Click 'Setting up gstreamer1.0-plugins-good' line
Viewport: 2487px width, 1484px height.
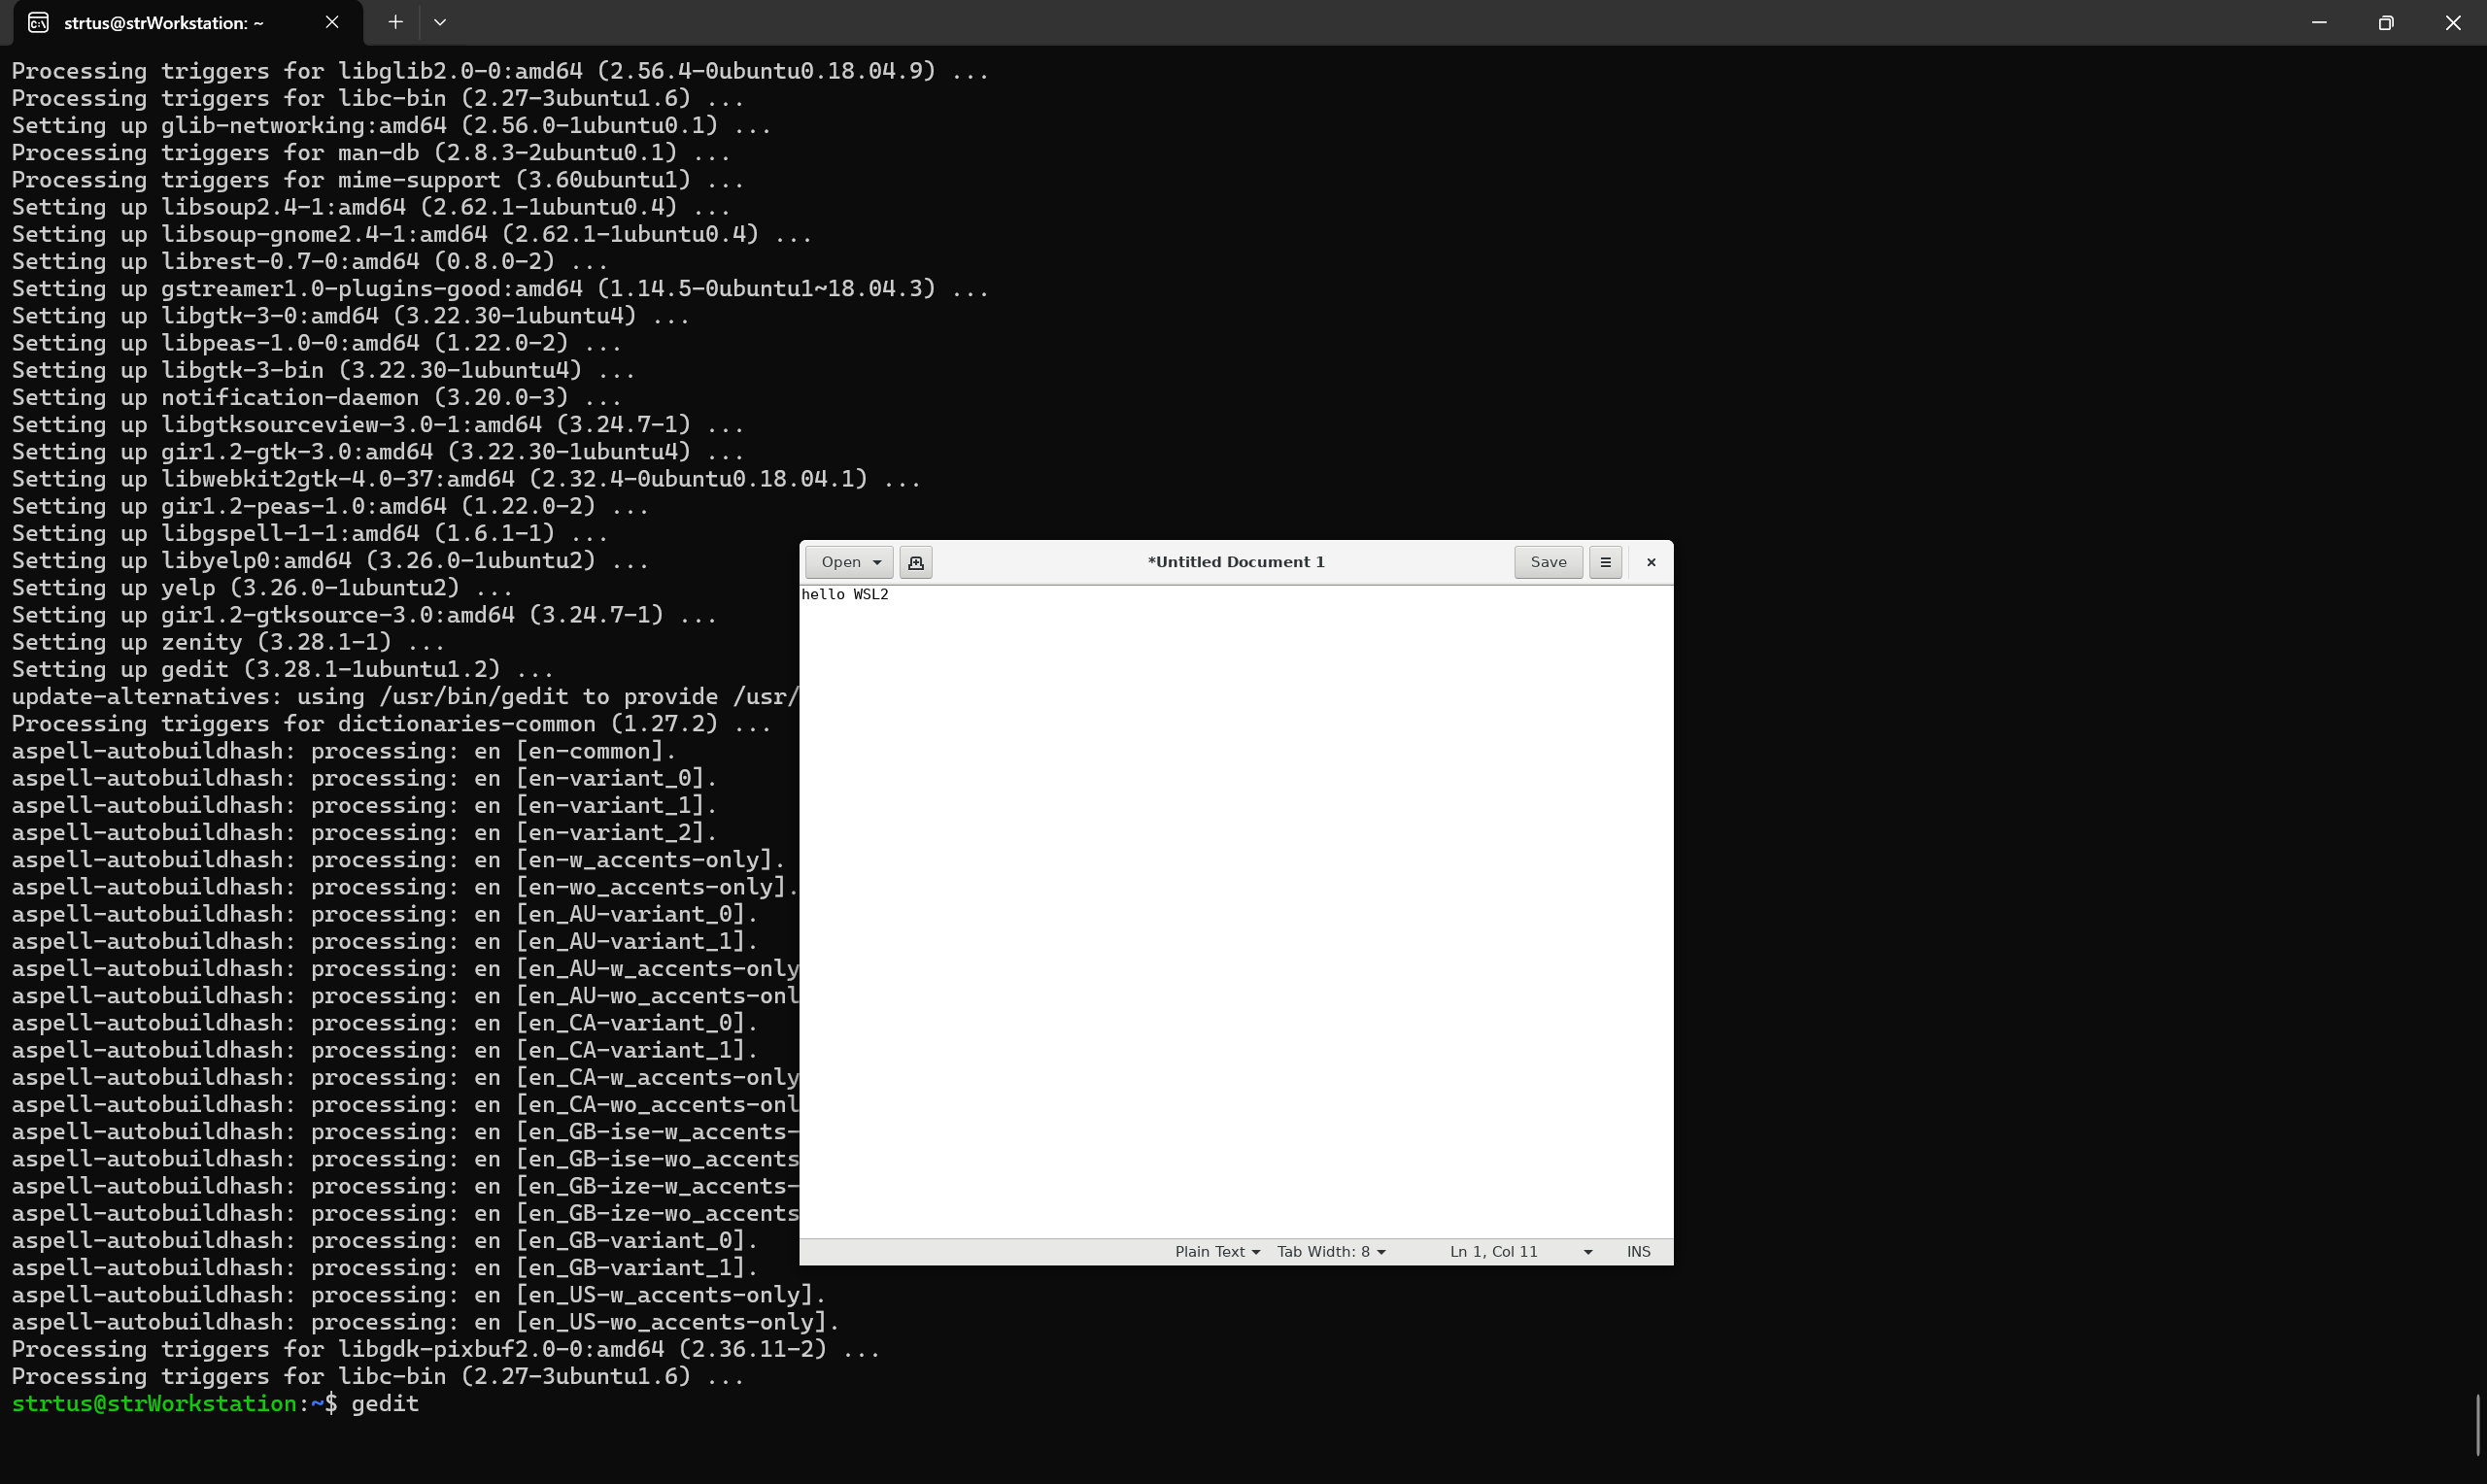point(500,288)
